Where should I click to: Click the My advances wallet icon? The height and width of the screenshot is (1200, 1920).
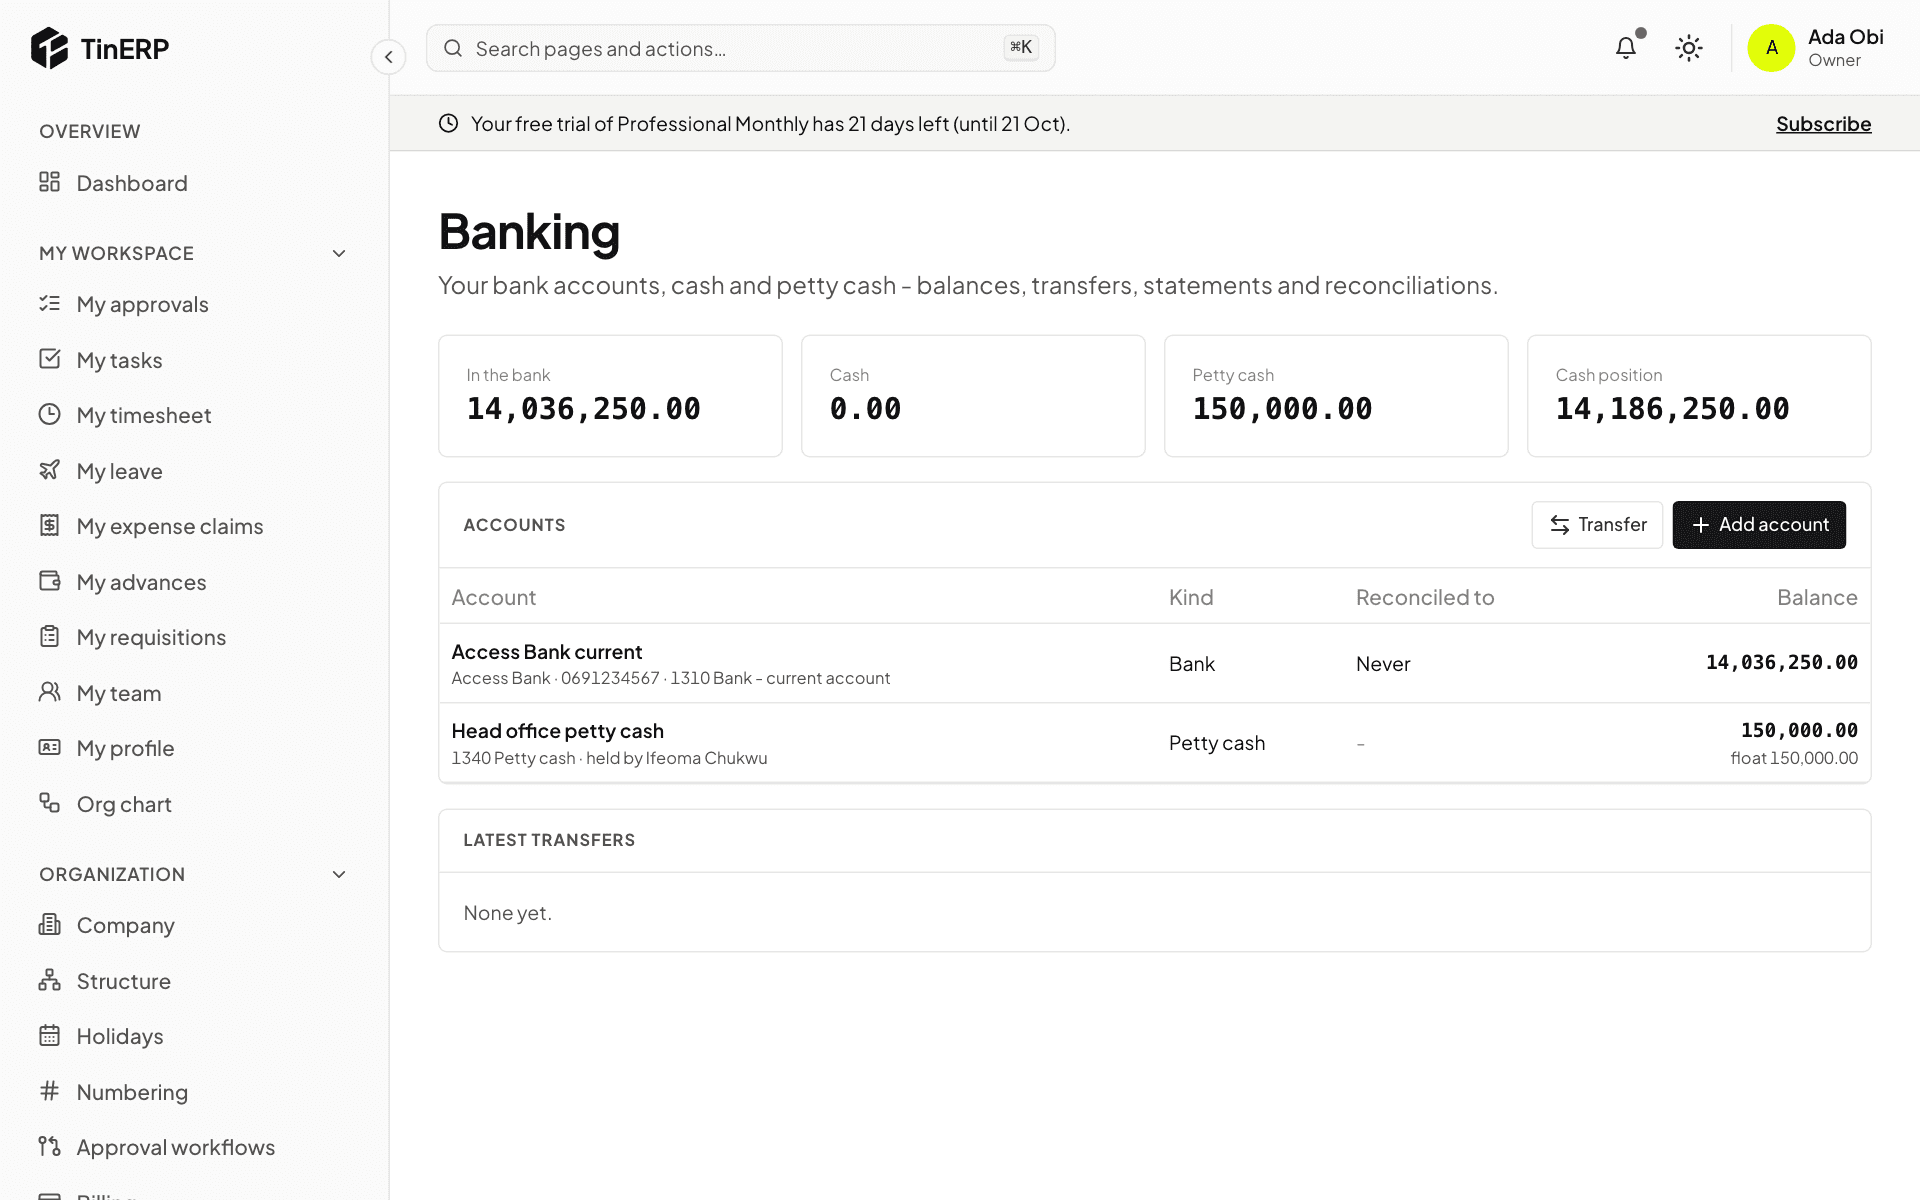pos(49,581)
